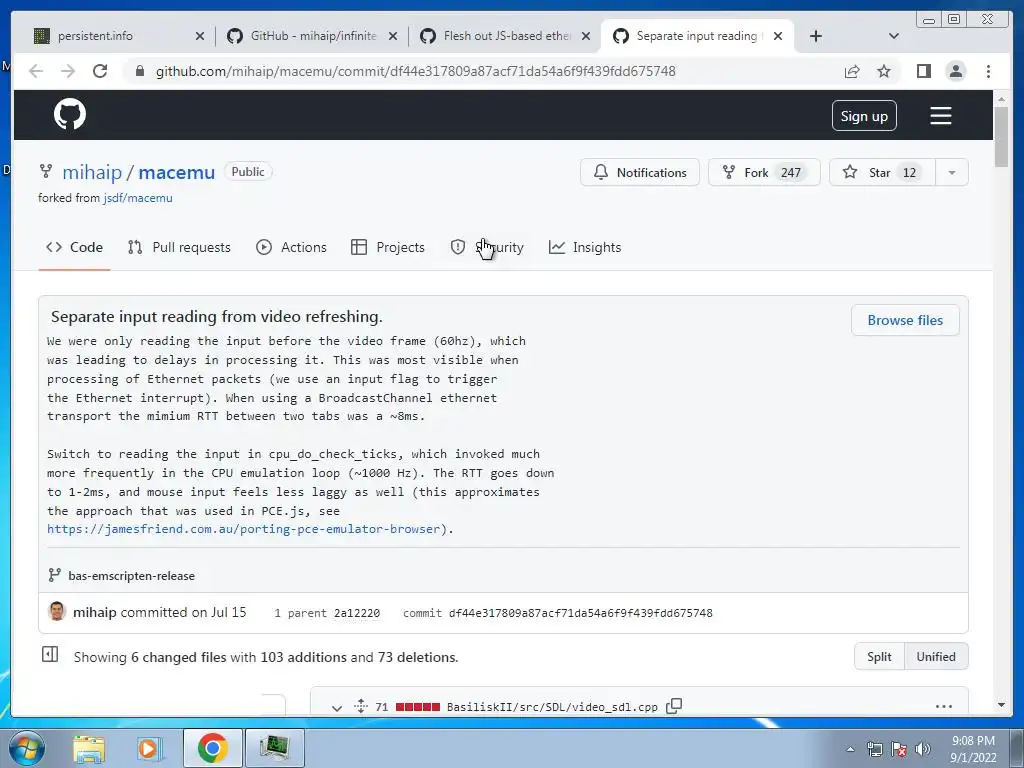
Task: Open media player from taskbar
Action: [150, 748]
